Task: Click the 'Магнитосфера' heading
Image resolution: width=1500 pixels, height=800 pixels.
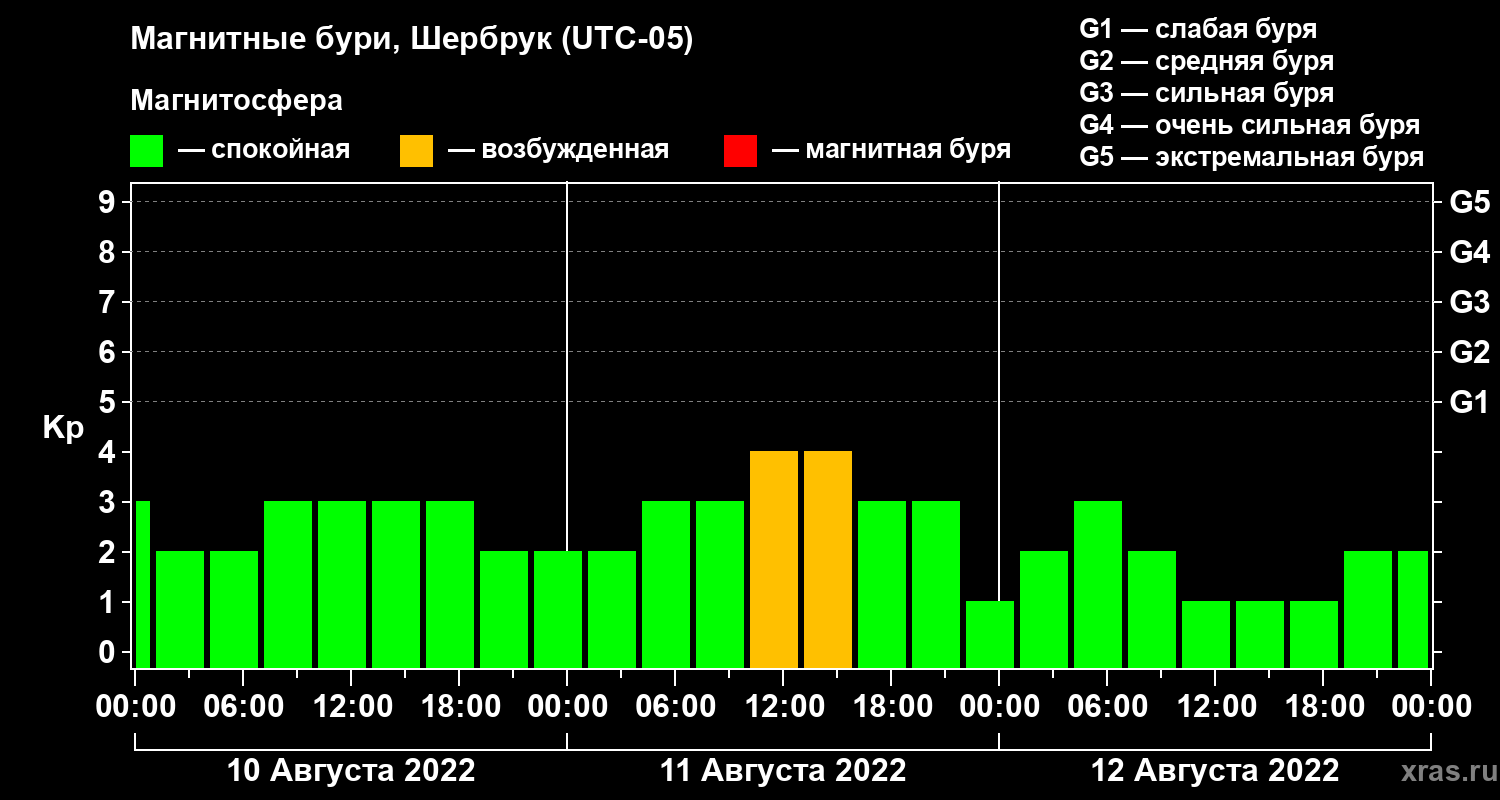Action: pos(236,101)
